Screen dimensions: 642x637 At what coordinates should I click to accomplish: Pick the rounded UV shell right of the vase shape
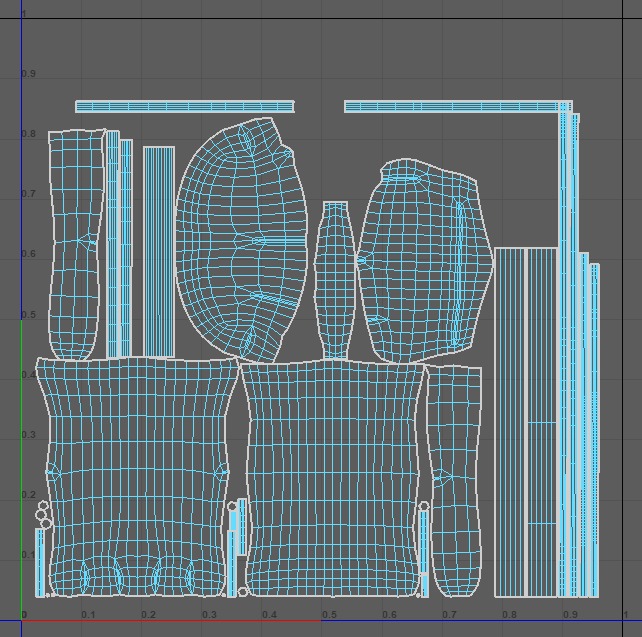point(425,261)
